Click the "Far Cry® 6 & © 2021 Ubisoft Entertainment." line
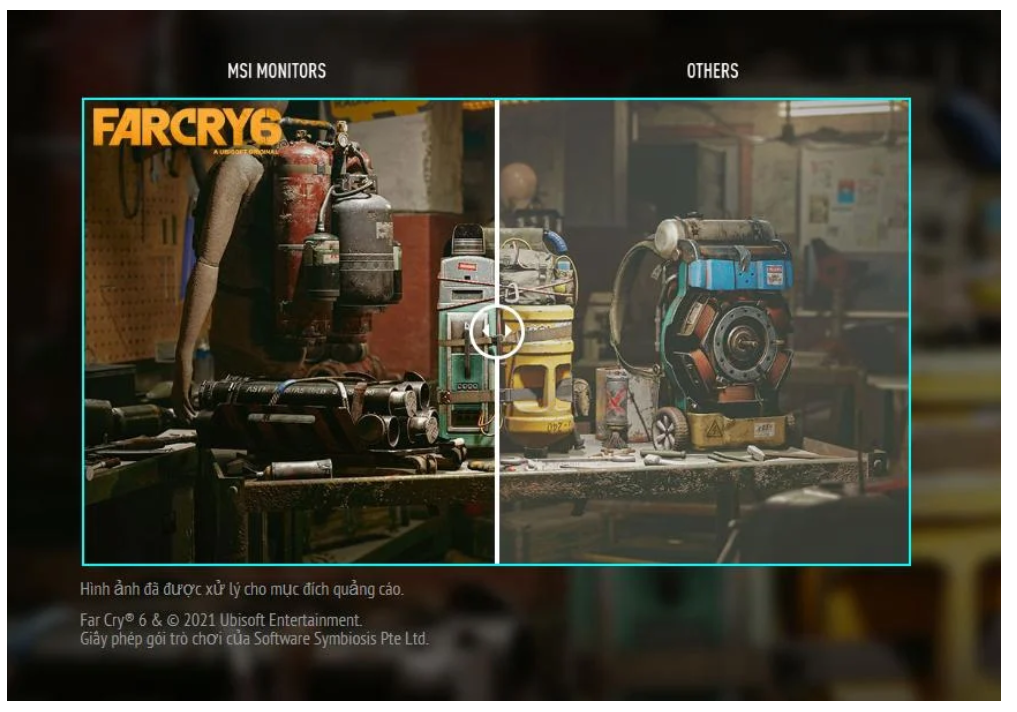 tap(221, 620)
